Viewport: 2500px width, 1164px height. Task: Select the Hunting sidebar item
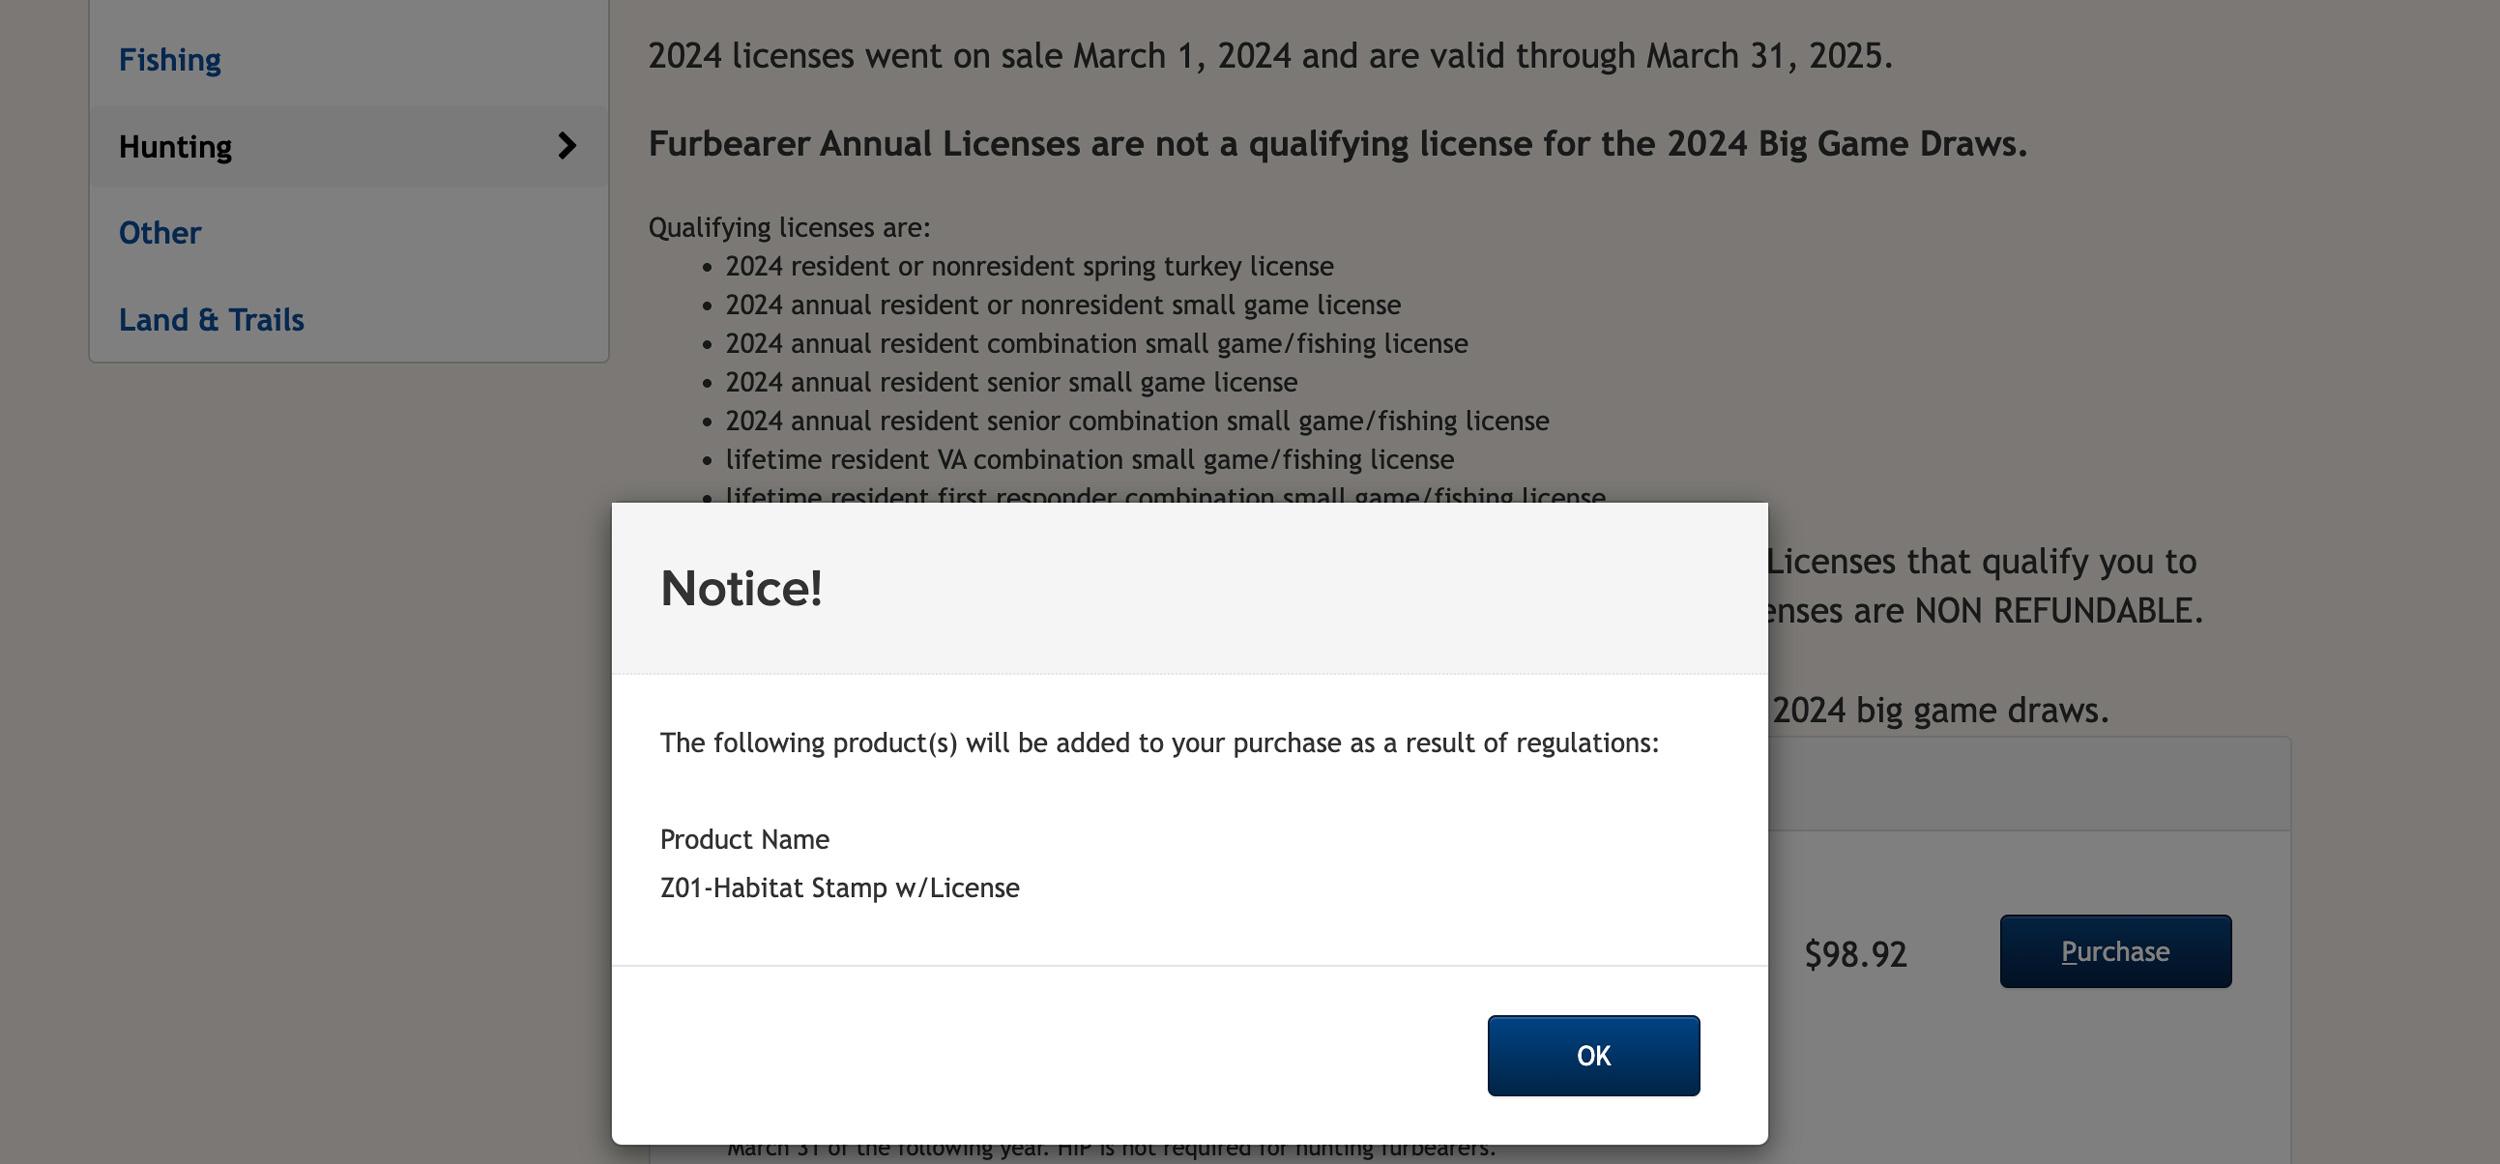click(176, 146)
